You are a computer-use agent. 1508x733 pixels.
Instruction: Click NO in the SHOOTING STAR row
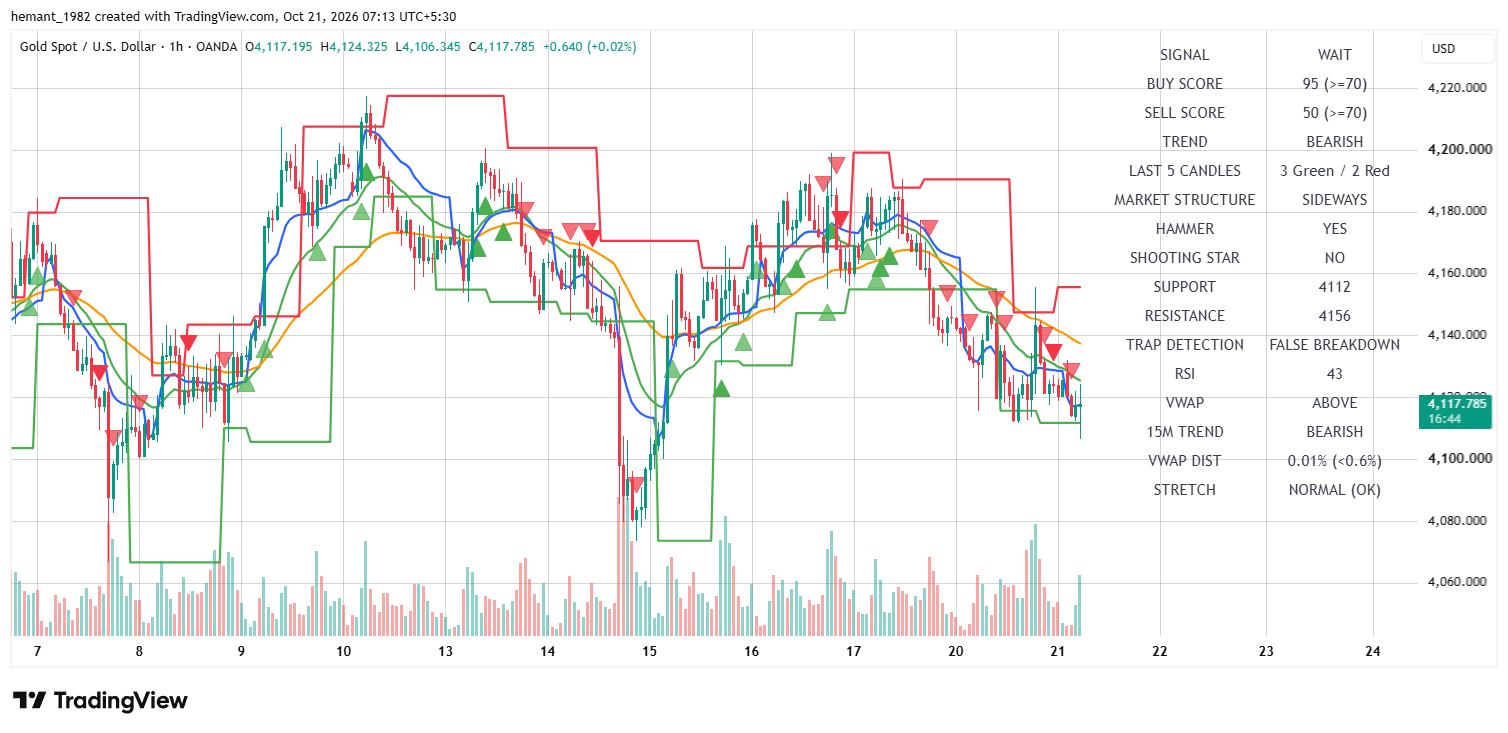tap(1334, 258)
